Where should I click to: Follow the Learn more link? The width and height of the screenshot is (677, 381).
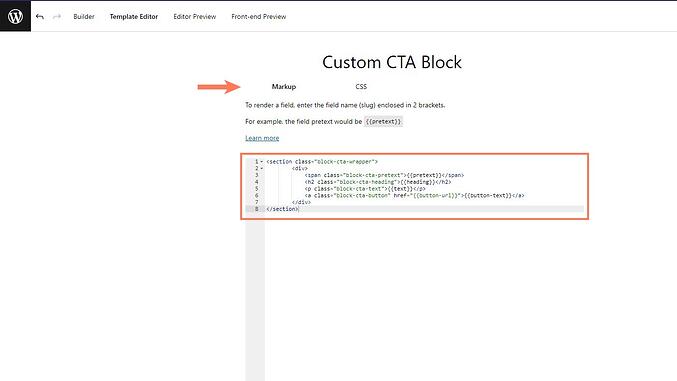[x=262, y=138]
